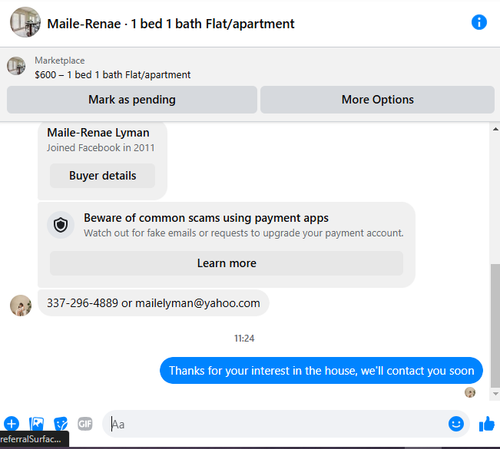Open conversation info via blue info icon
The height and width of the screenshot is (449, 500).
point(479,22)
